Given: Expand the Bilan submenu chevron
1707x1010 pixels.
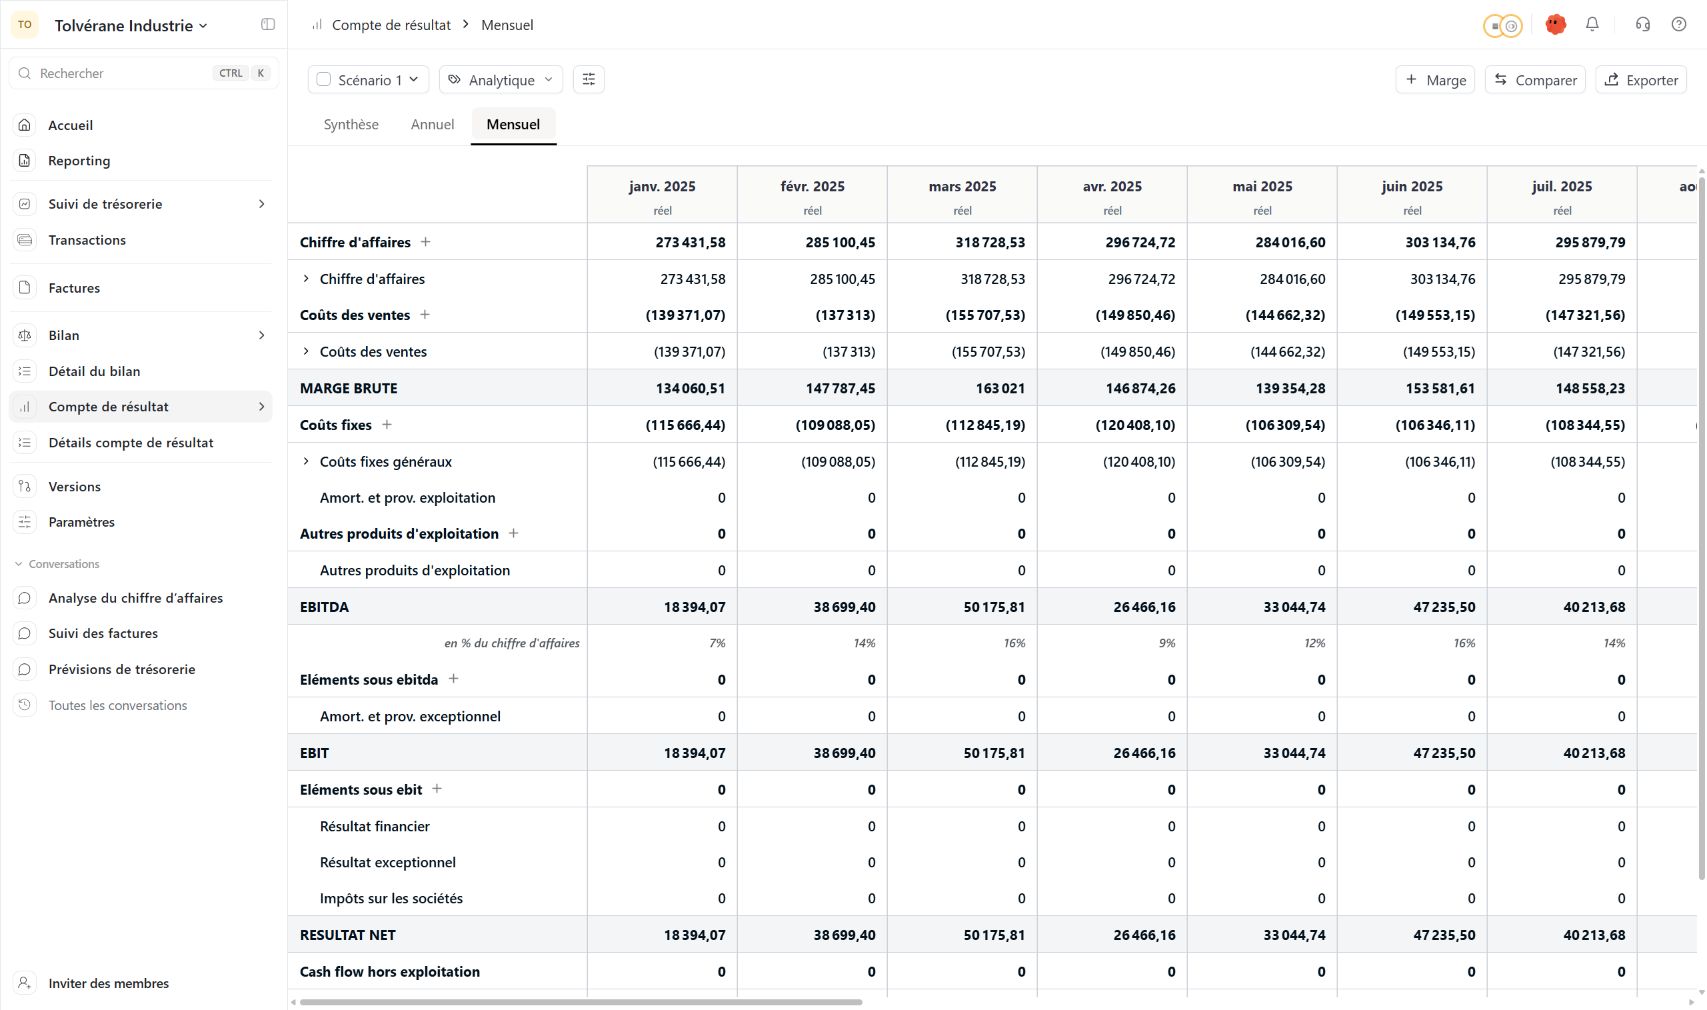Looking at the screenshot, I should pos(262,335).
